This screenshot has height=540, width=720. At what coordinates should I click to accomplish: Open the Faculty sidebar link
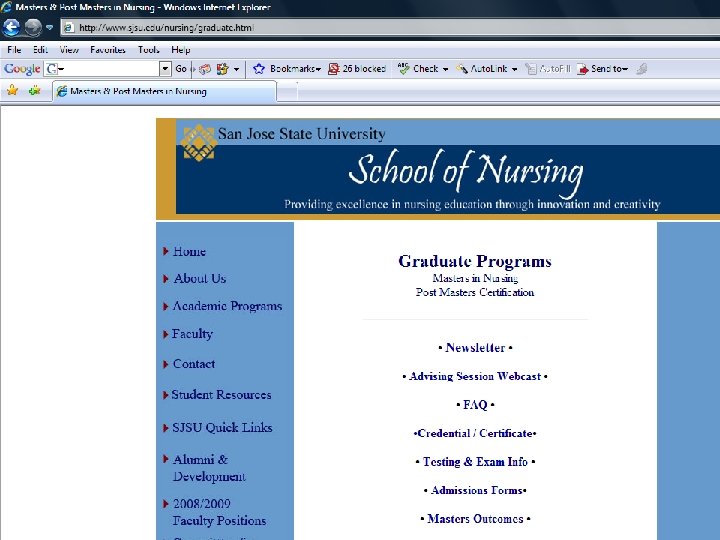[192, 334]
